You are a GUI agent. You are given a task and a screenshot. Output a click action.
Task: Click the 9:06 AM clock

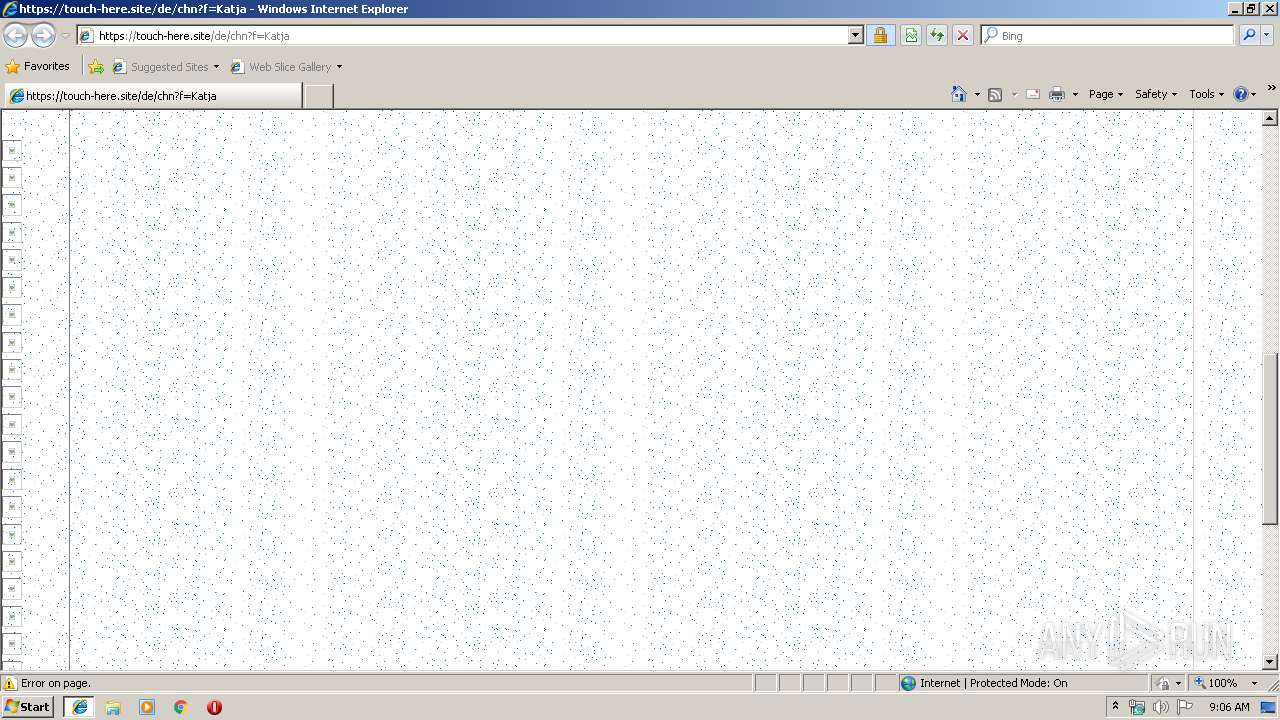tap(1229, 707)
